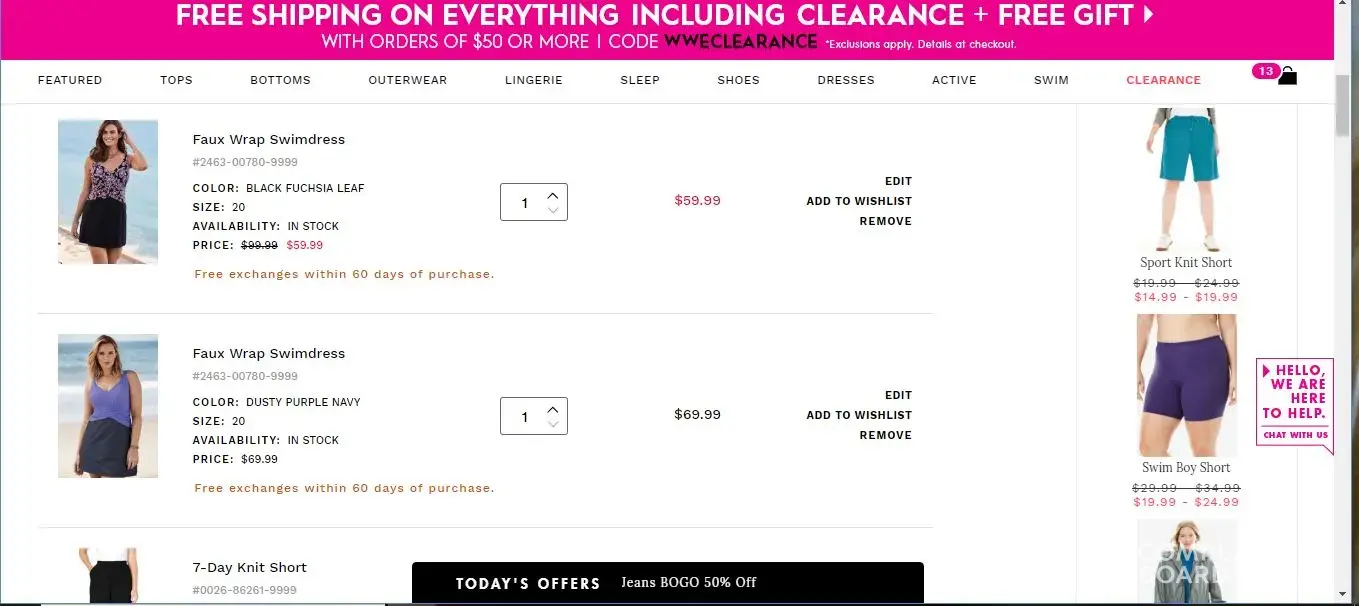Increase quantity of Dusty Purple Navy swimdress

pyautogui.click(x=553, y=409)
